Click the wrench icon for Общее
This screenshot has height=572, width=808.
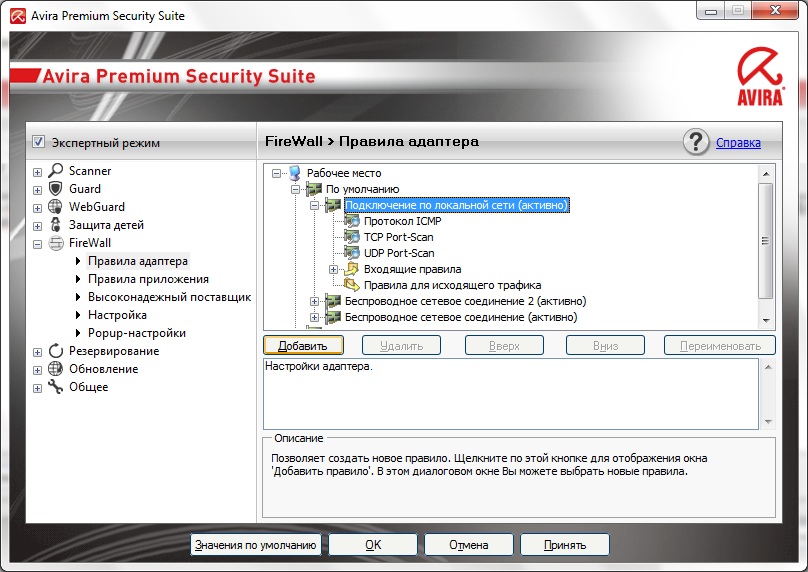[x=56, y=386]
